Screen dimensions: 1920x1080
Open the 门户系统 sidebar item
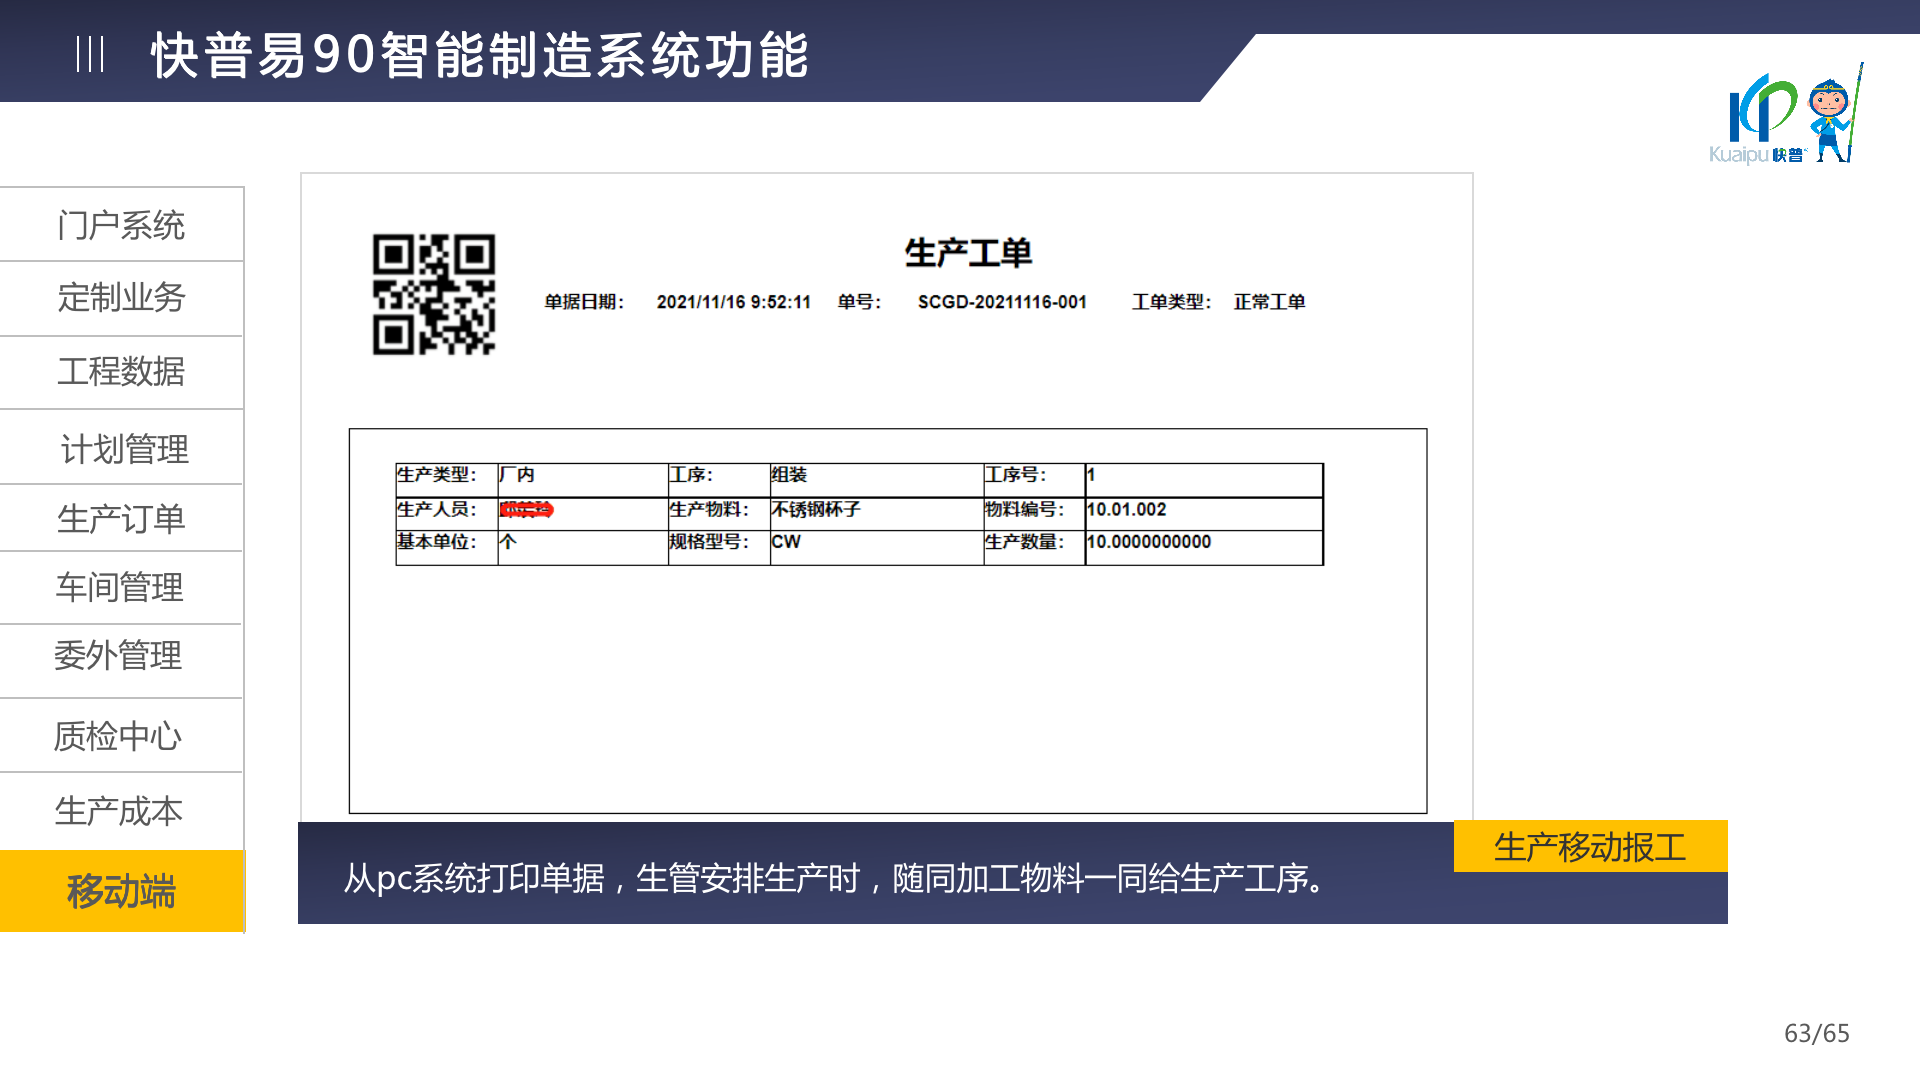point(121,225)
